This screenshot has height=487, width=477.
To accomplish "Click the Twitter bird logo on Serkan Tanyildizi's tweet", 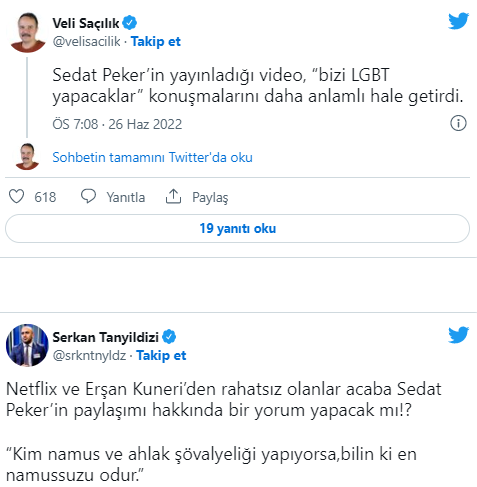I will [458, 335].
